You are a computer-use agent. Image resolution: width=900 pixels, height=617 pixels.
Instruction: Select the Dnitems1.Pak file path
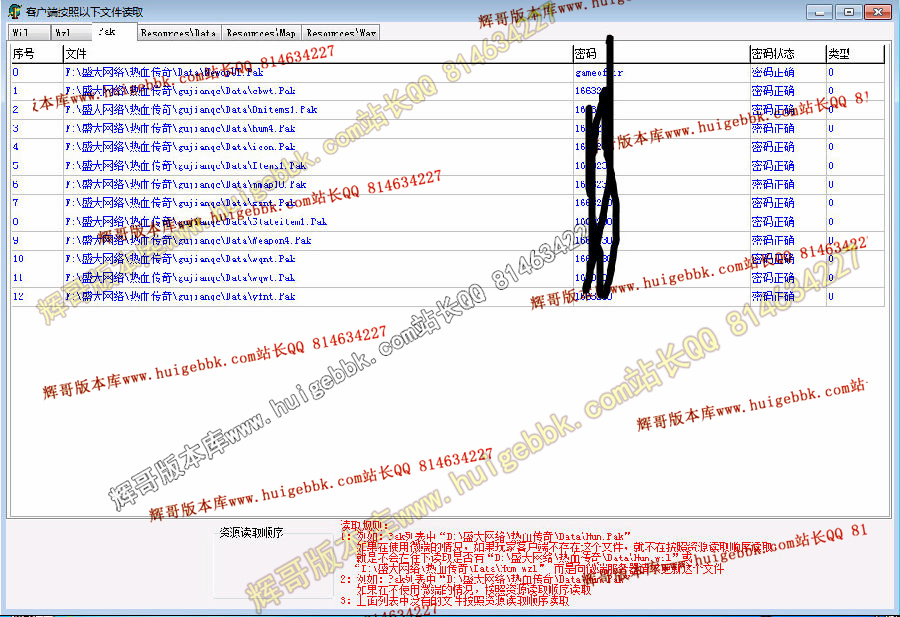coord(191,110)
